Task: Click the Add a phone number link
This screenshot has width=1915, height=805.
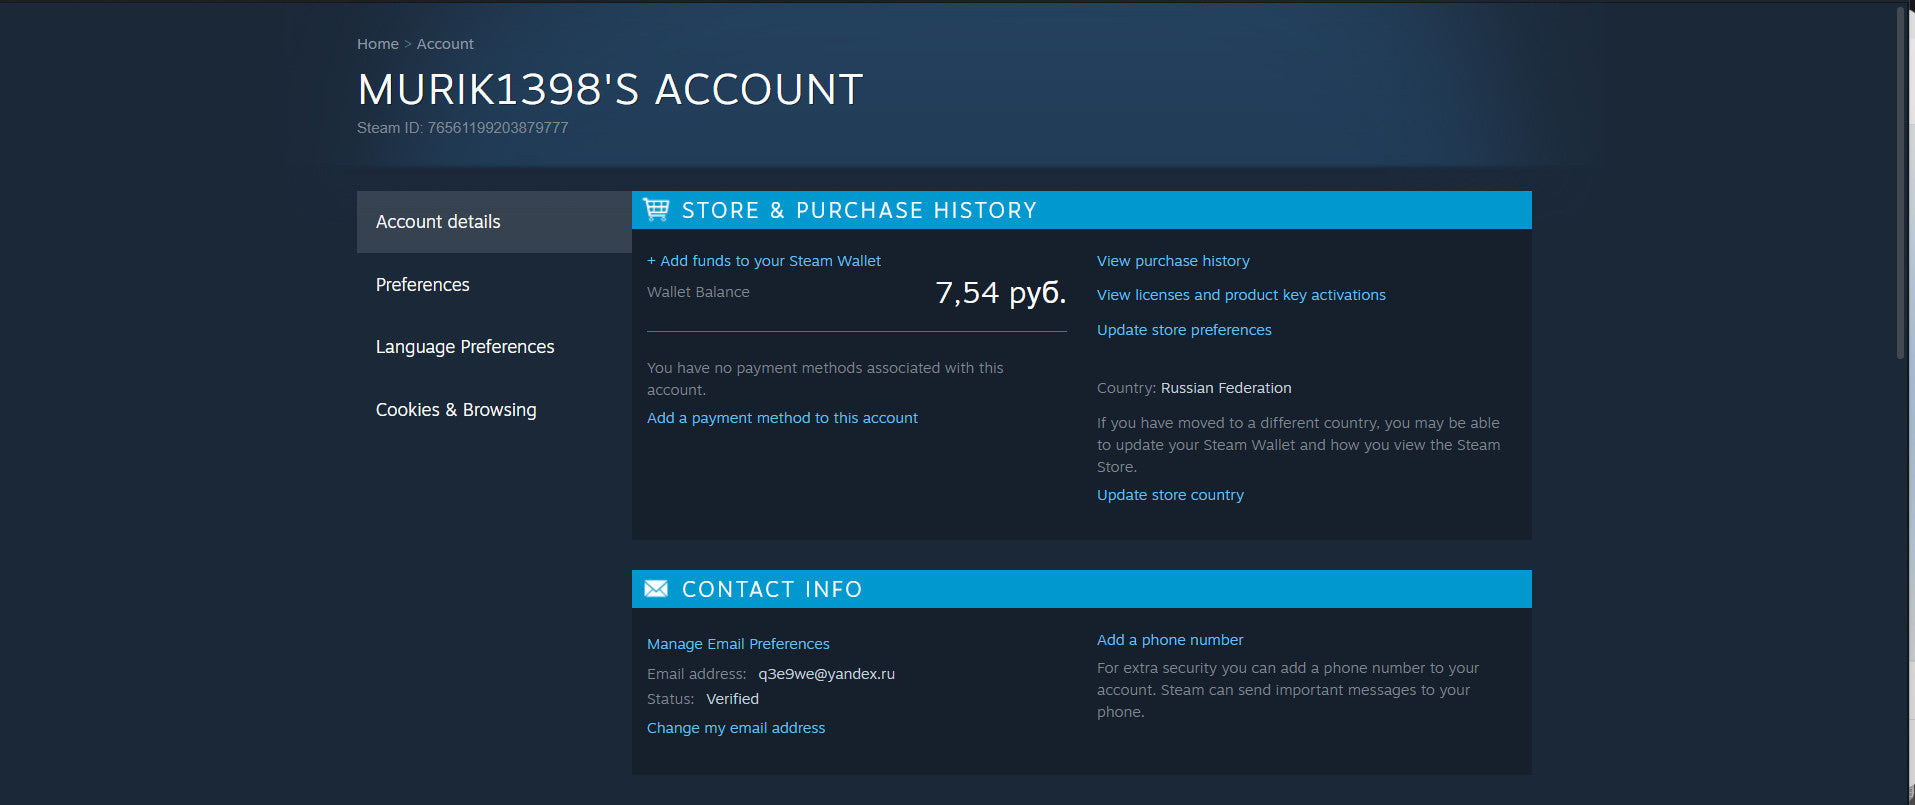Action: click(x=1170, y=640)
